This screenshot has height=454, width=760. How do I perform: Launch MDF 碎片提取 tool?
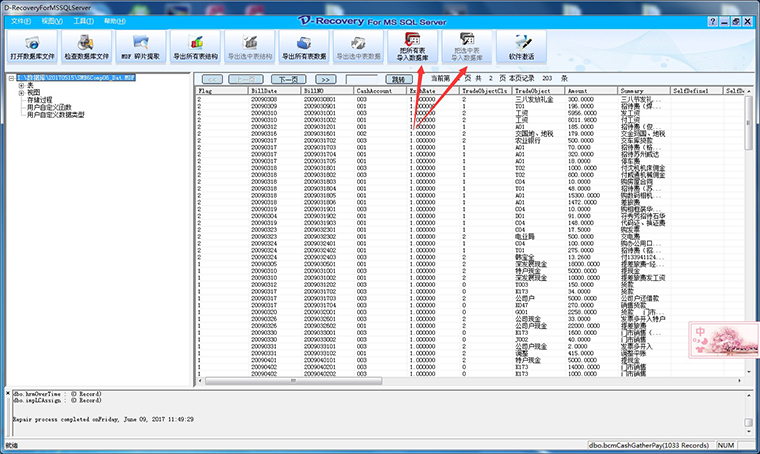click(141, 47)
